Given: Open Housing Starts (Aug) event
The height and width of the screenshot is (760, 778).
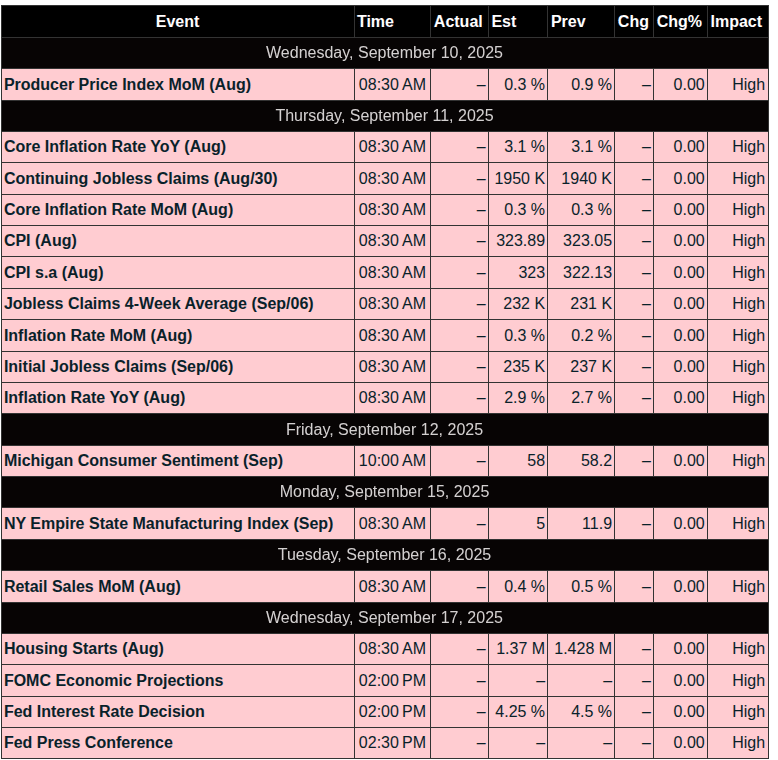Looking at the screenshot, I should click(x=84, y=649).
